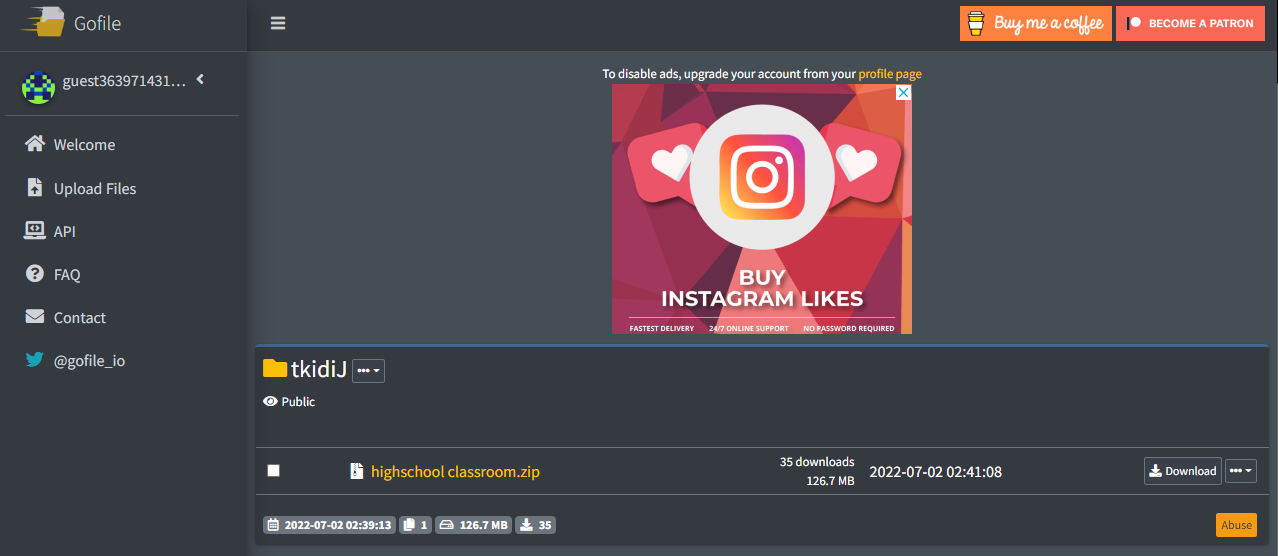Open the file row options dropdown
This screenshot has height=556, width=1278.
(1241, 471)
